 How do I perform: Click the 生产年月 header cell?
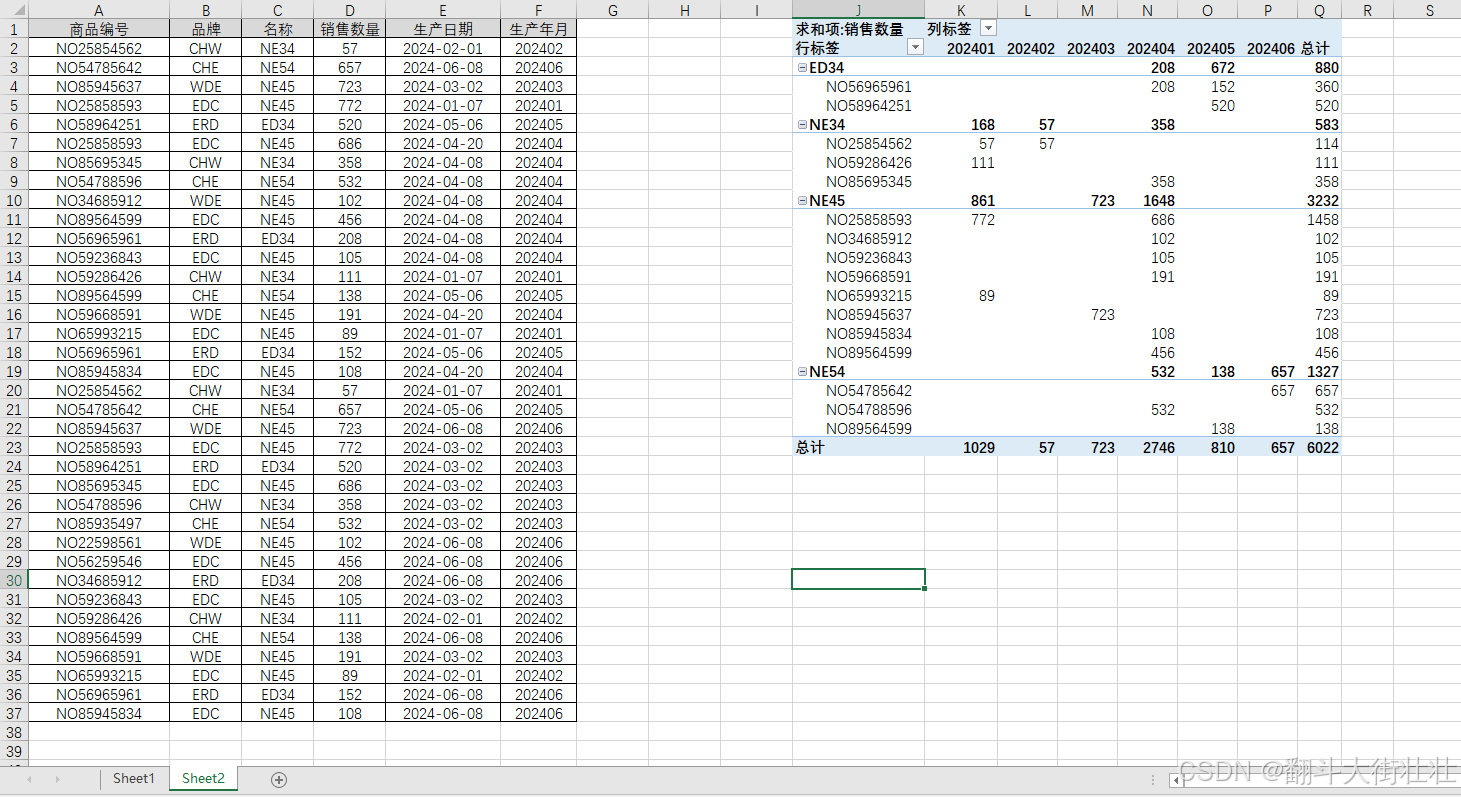539,29
